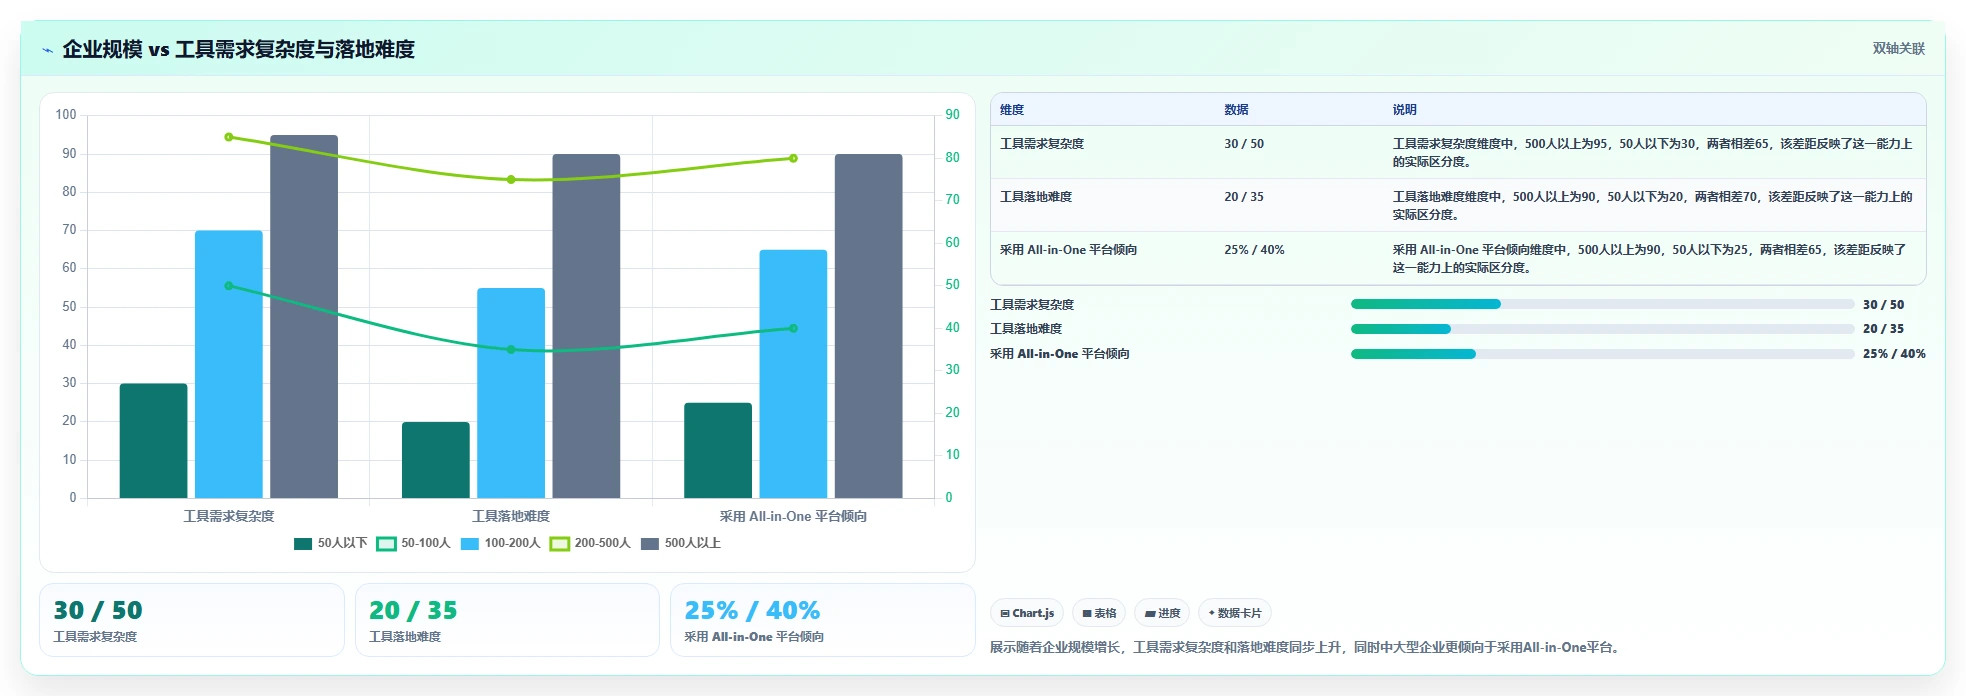Click the 25% / 40% table cell
The height and width of the screenshot is (696, 1966).
pos(1254,250)
